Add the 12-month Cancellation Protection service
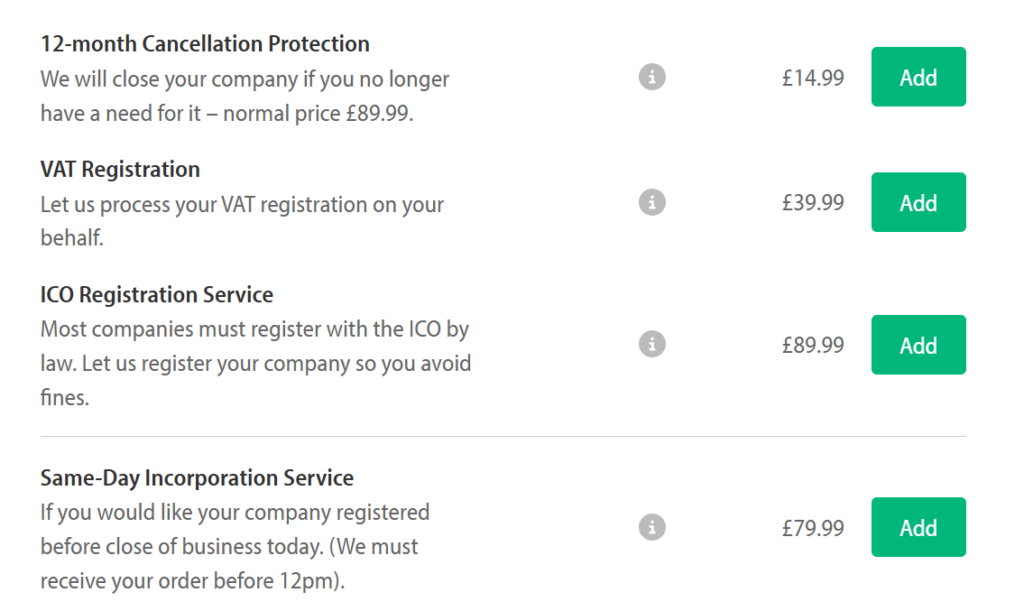This screenshot has height=611, width=1024. point(917,76)
